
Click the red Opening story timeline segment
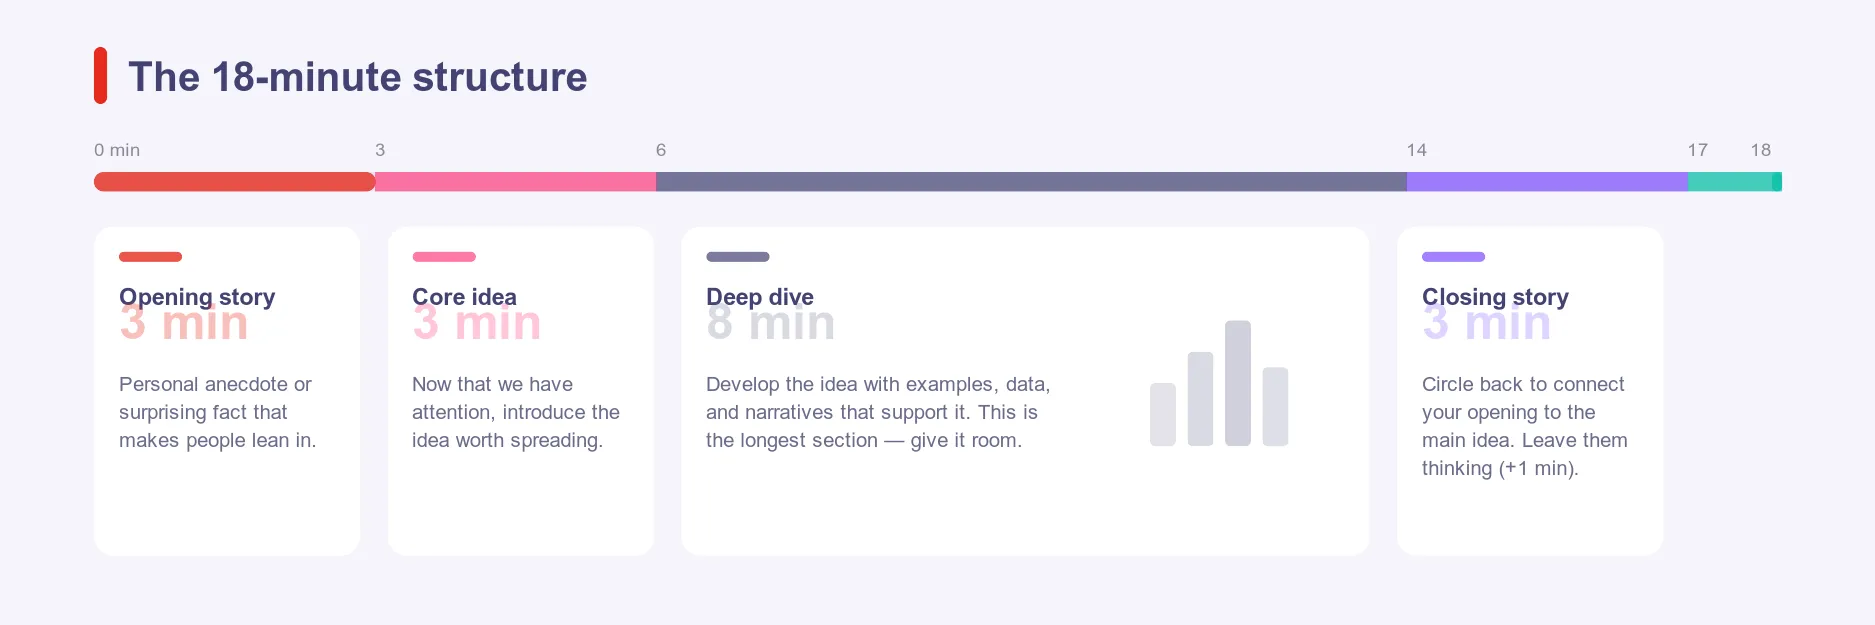click(234, 182)
